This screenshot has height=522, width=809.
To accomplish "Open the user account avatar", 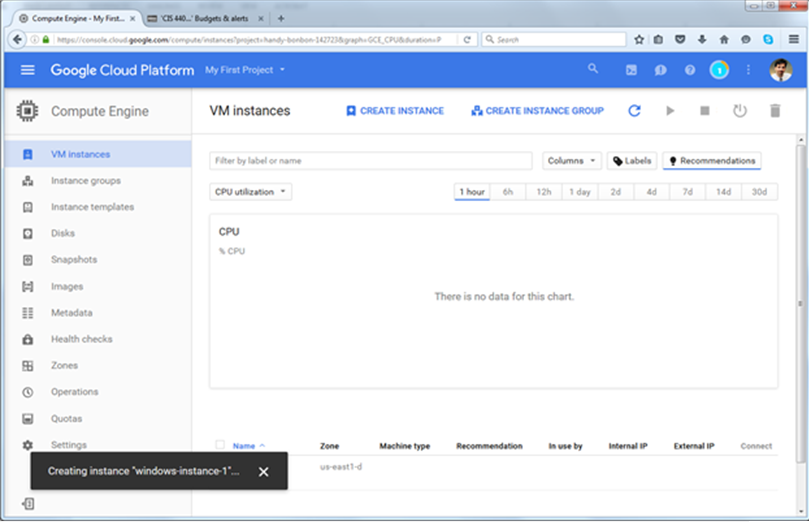I will [781, 70].
